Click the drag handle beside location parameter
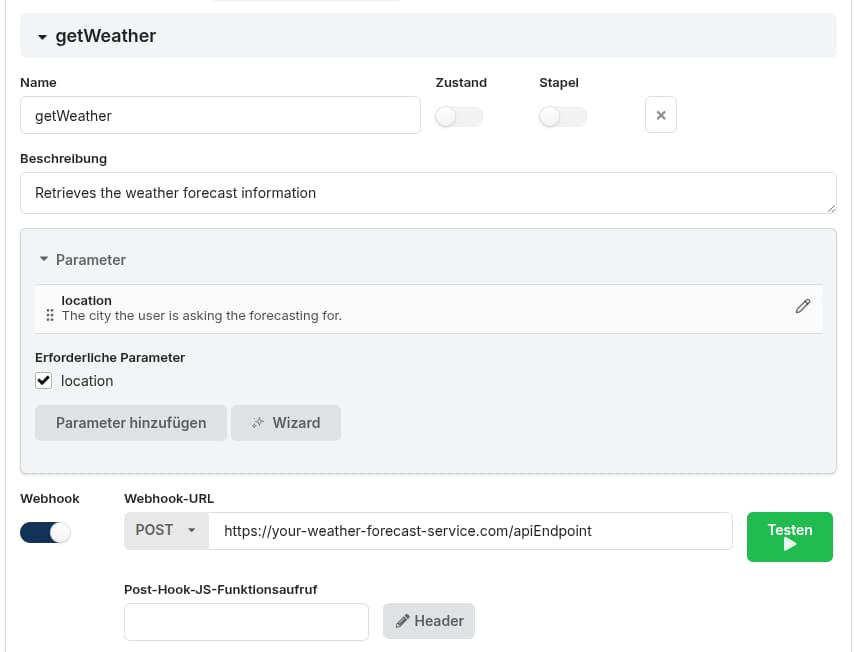The height and width of the screenshot is (652, 857). tap(50, 315)
